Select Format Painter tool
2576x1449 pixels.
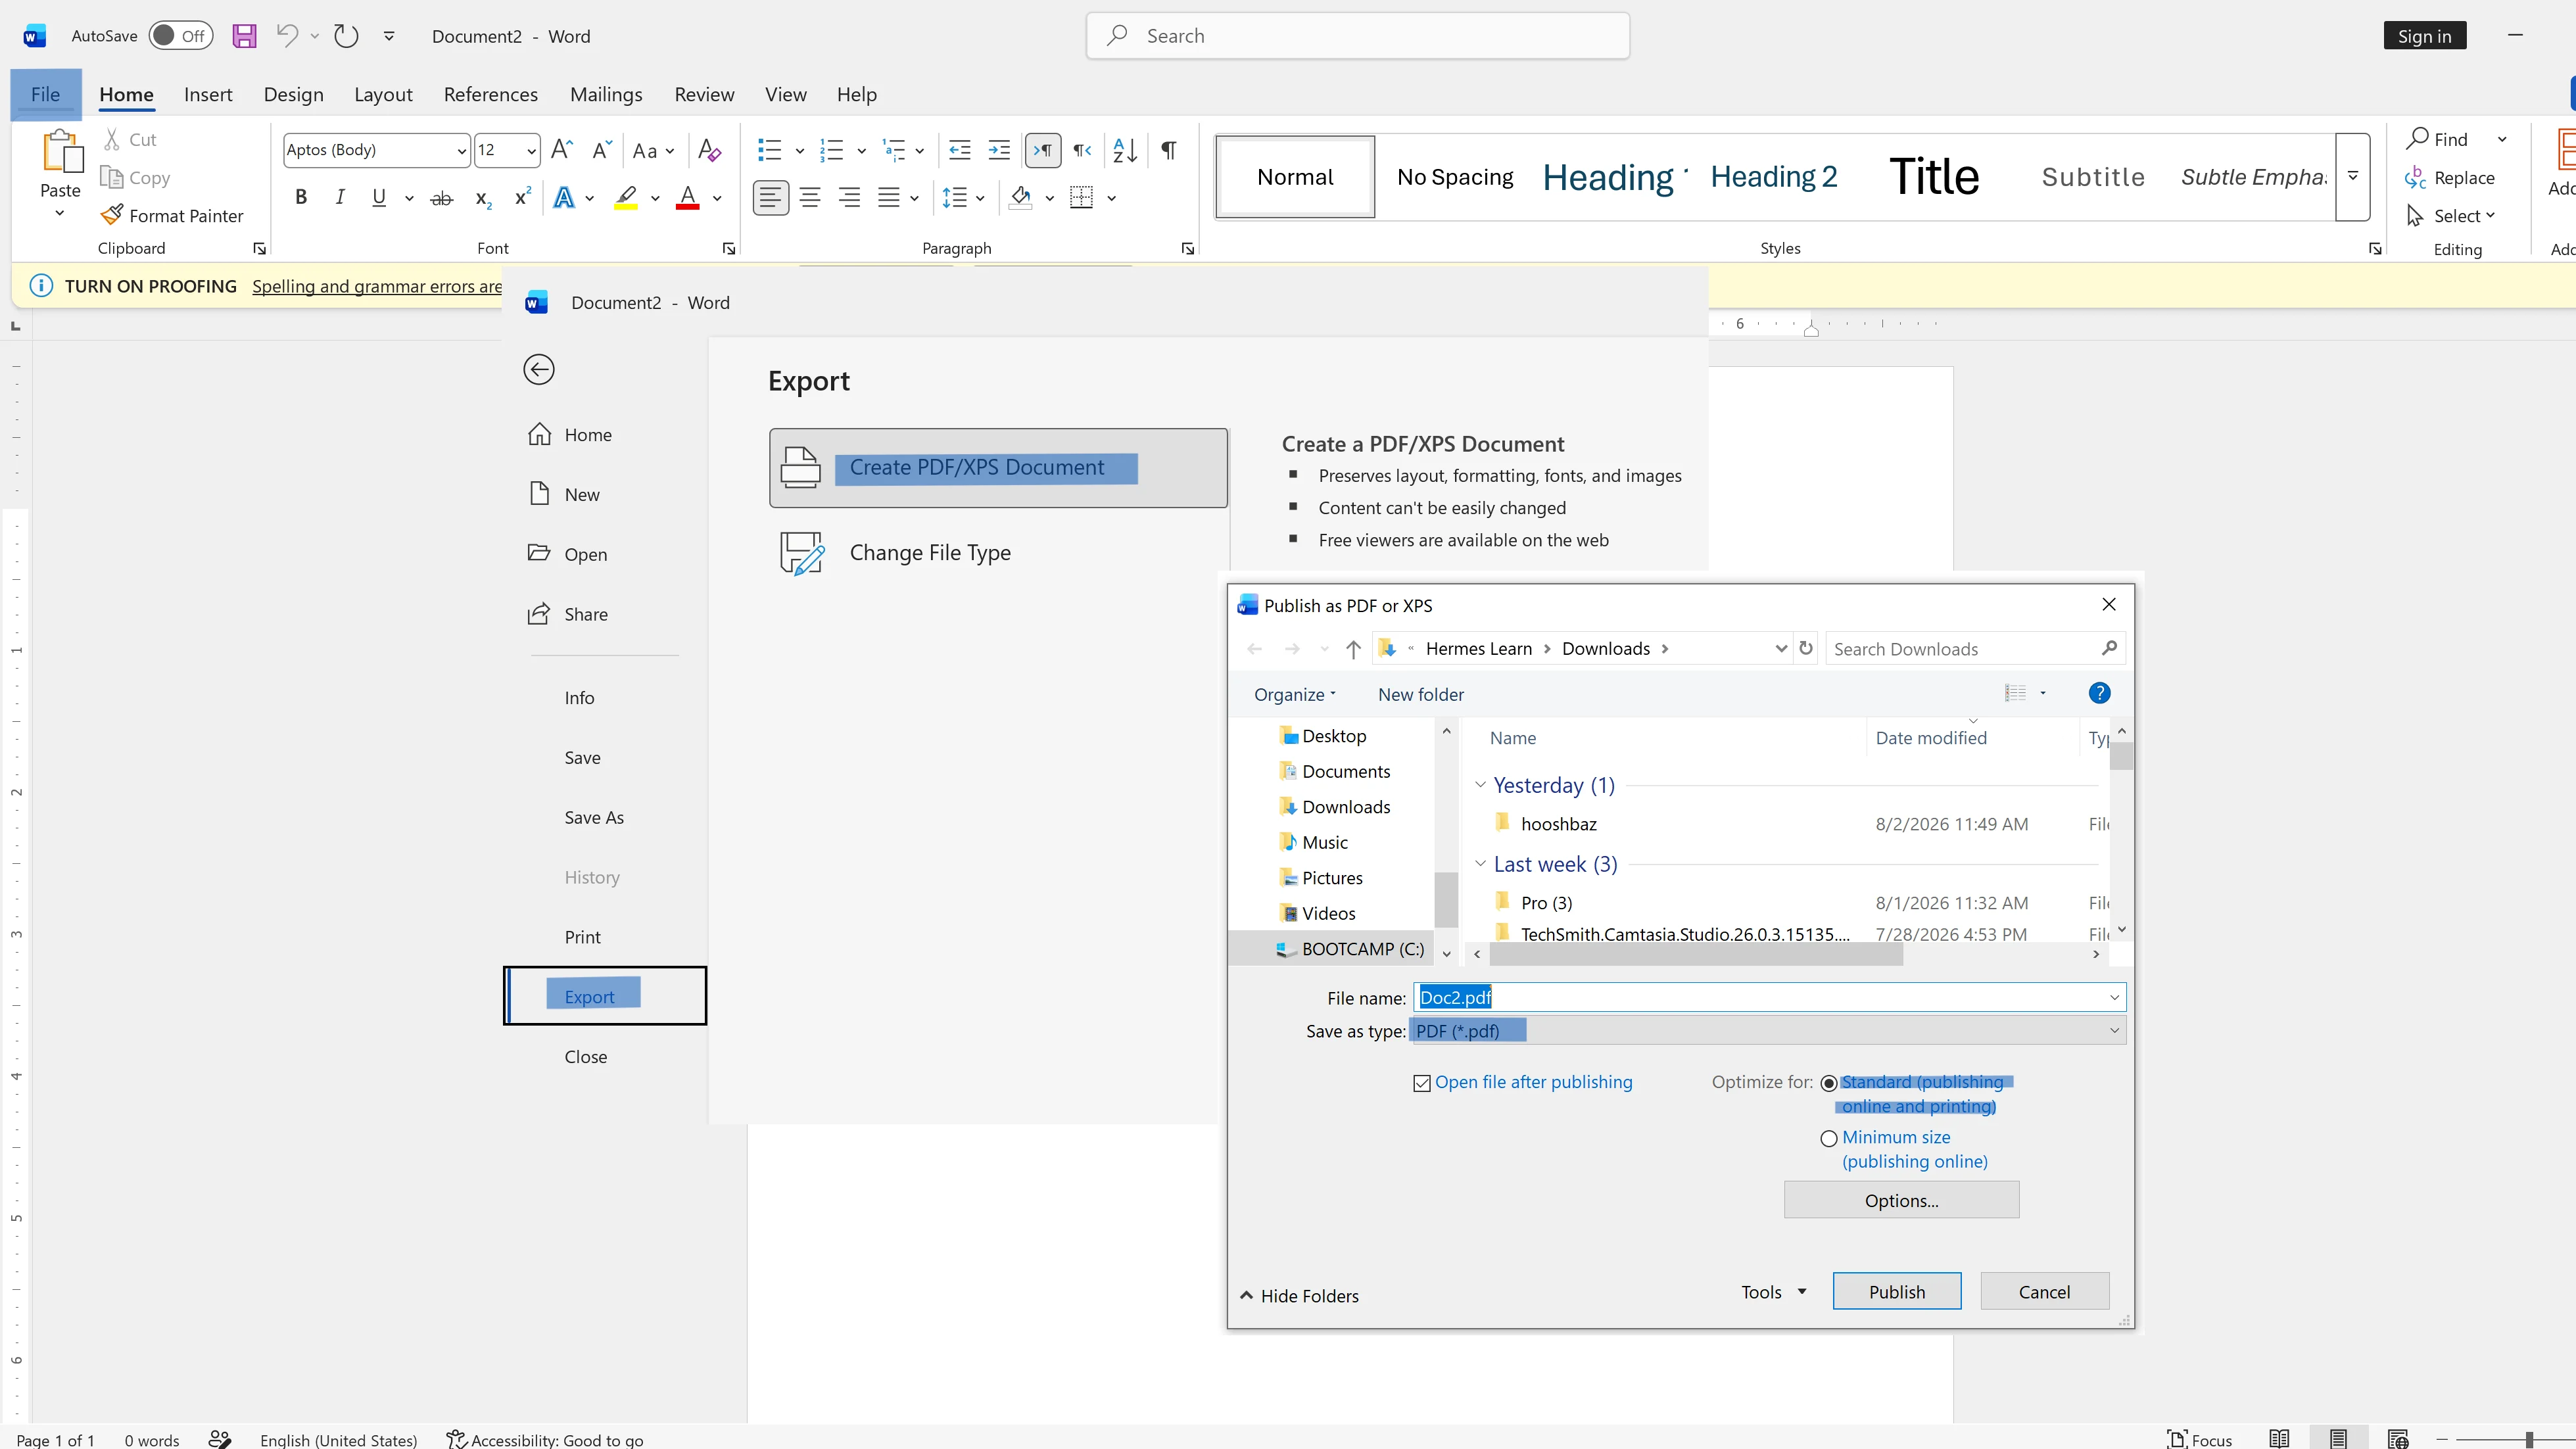click(x=172, y=215)
